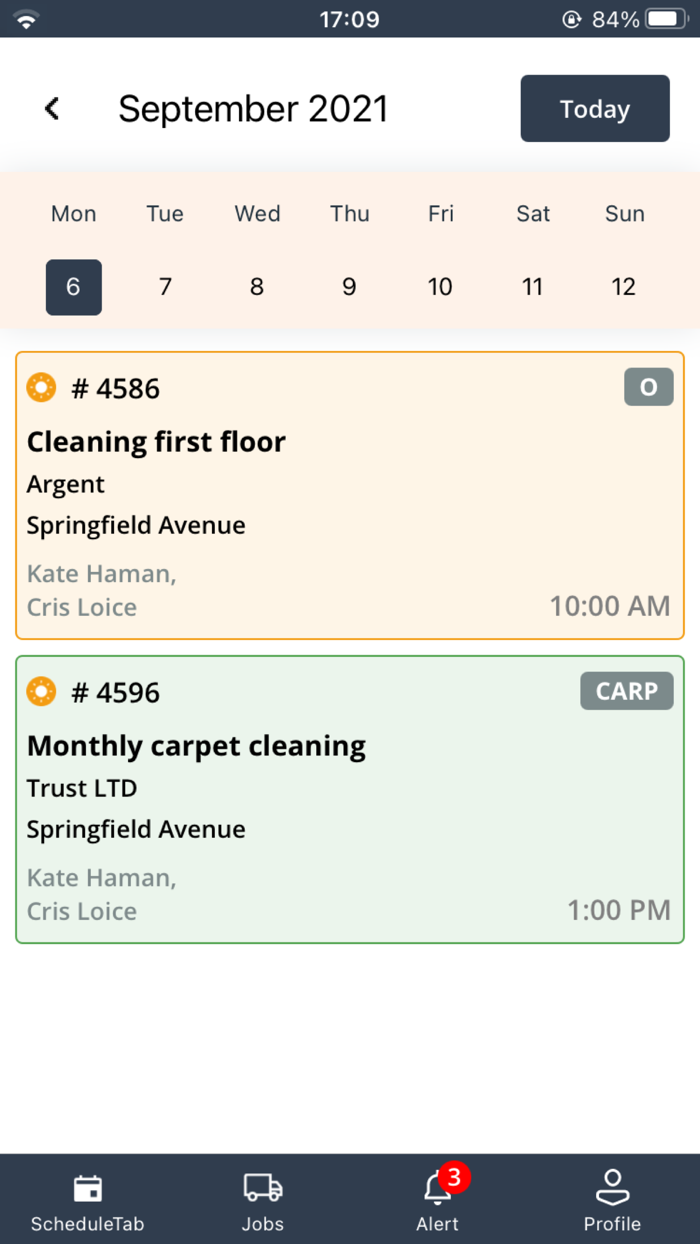This screenshot has height=1244, width=700.
Task: Select Tuesday the 7th
Action: tap(165, 287)
